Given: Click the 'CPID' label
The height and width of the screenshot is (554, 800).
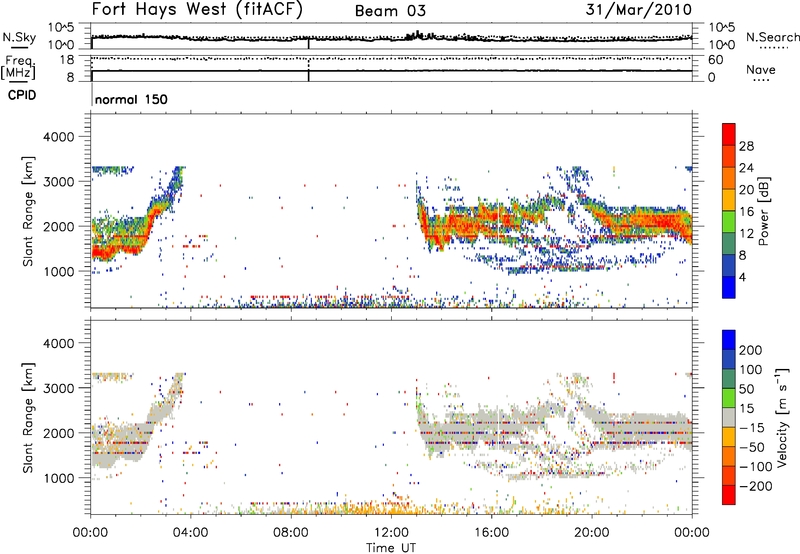Looking at the screenshot, I should coord(22,95).
